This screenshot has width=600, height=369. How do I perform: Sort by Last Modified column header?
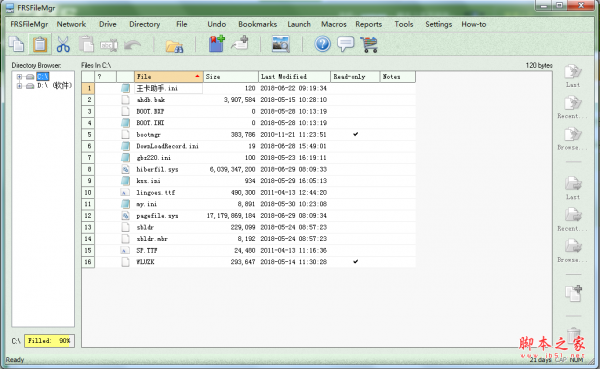[294, 77]
